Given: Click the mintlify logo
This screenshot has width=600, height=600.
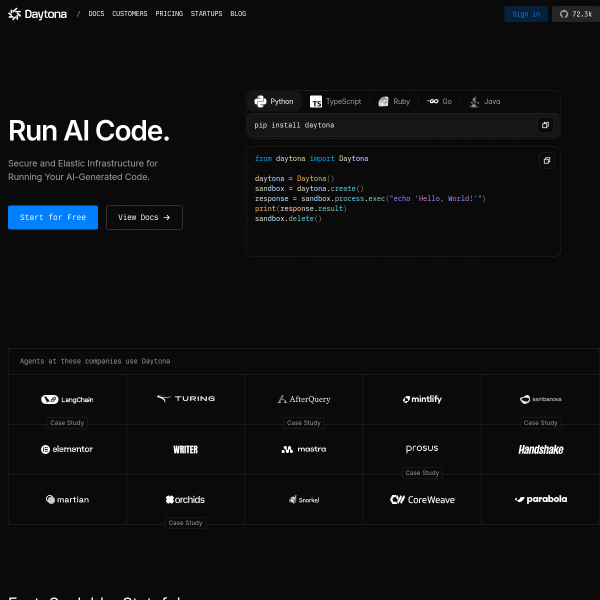Looking at the screenshot, I should coord(422,399).
